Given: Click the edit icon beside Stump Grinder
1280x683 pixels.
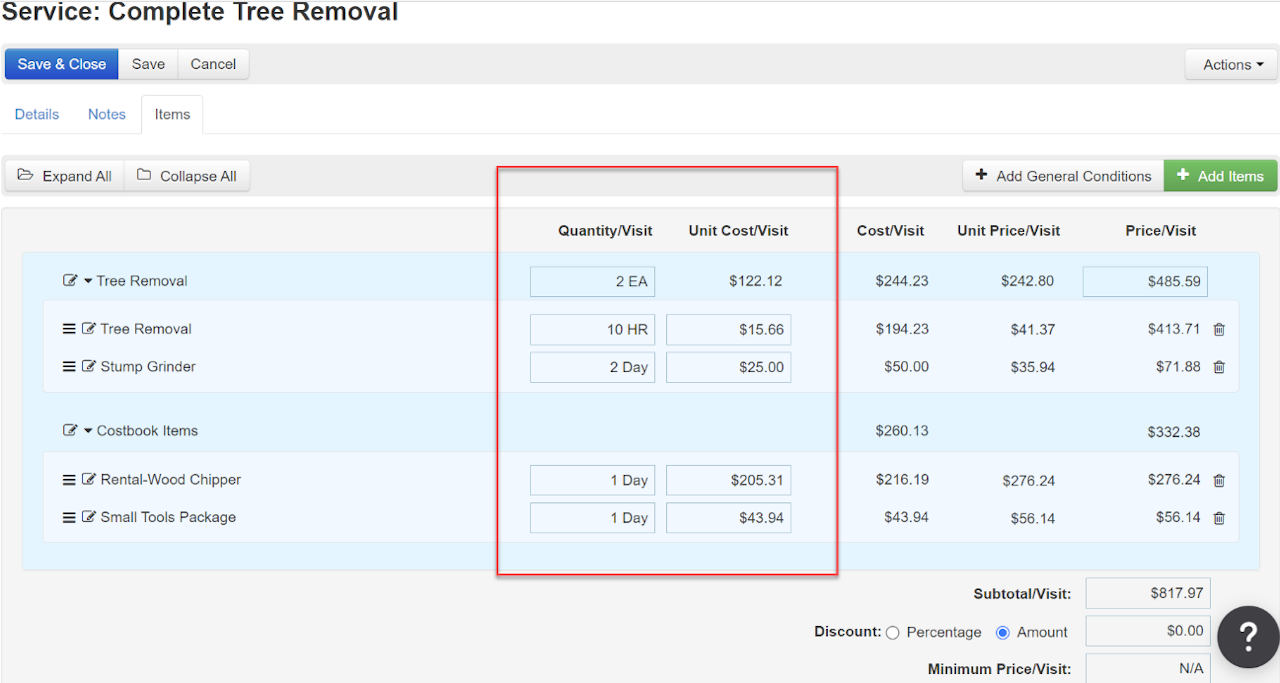Looking at the screenshot, I should (x=89, y=367).
